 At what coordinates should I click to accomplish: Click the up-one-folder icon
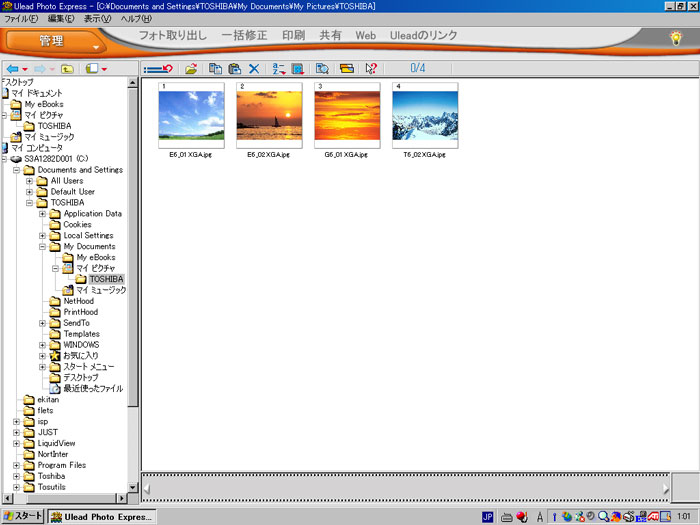[x=67, y=69]
